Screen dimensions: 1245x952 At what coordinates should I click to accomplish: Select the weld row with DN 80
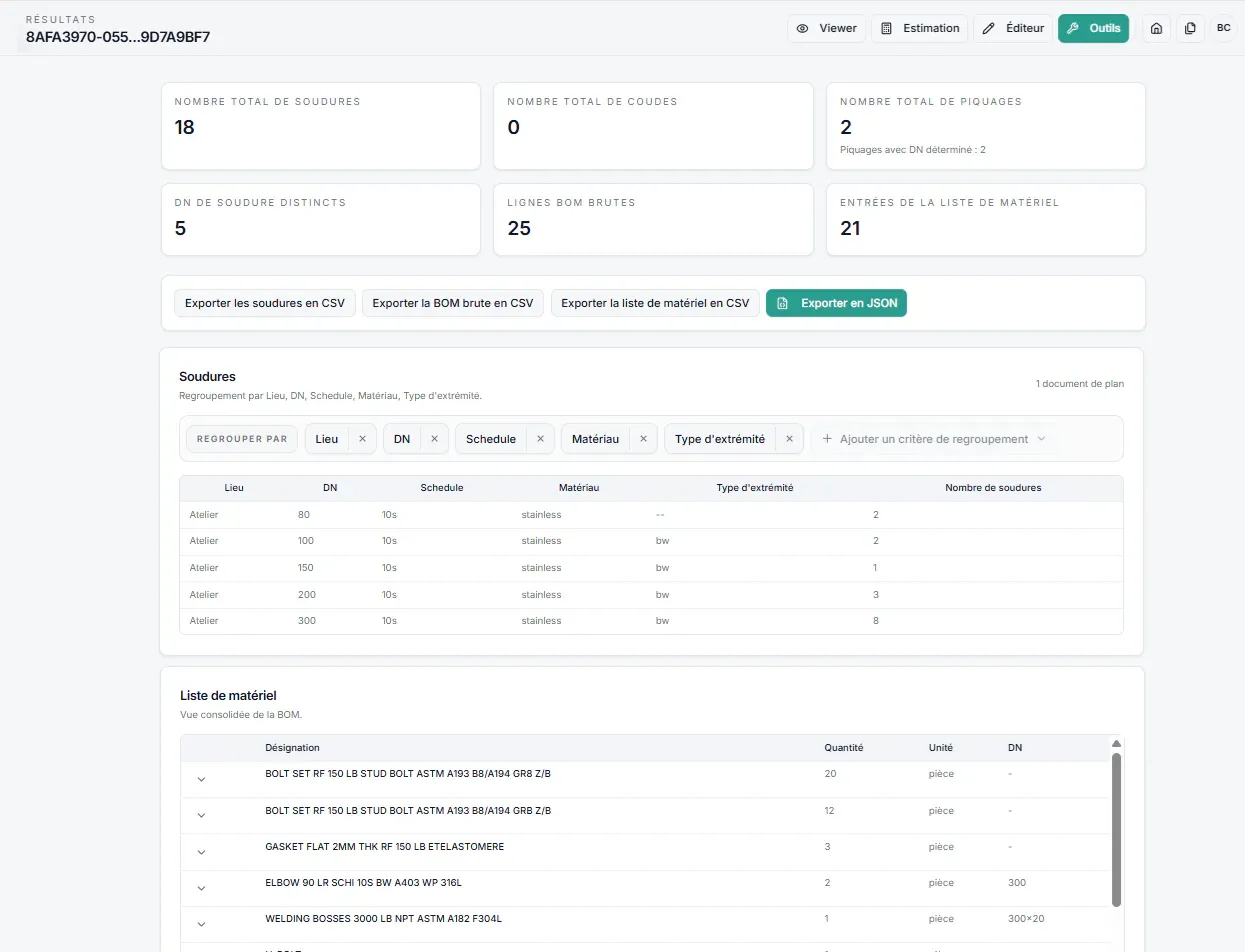(x=651, y=515)
